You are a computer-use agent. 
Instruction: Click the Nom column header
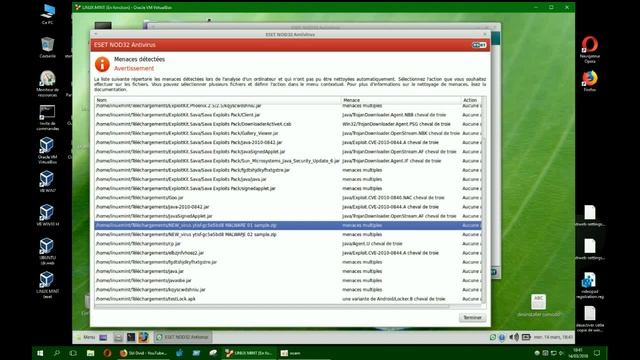(x=218, y=100)
